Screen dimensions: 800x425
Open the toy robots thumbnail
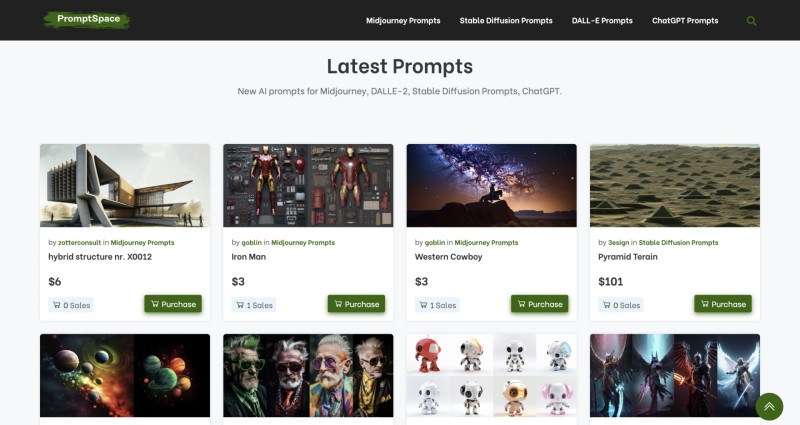click(x=492, y=376)
